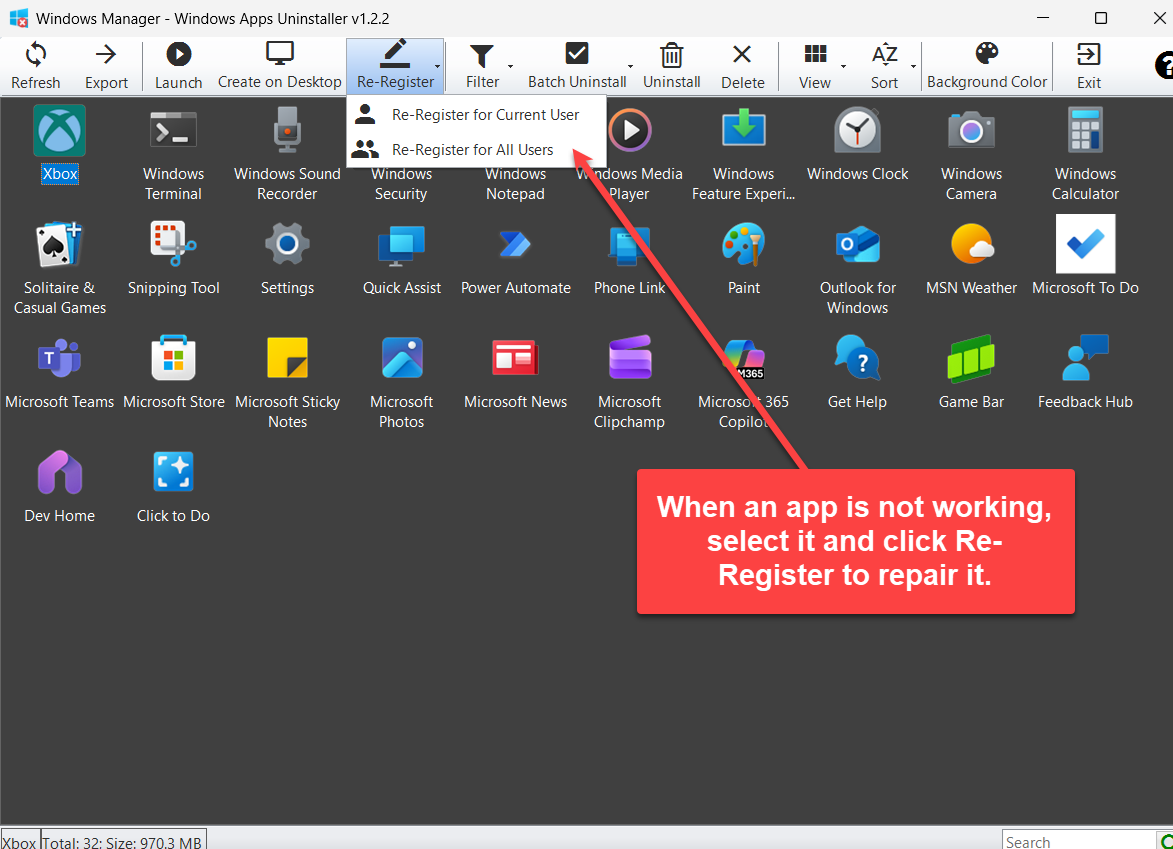Viewport: 1173px width, 849px height.
Task: Select the Windows Feature Experience icon
Action: tap(744, 129)
